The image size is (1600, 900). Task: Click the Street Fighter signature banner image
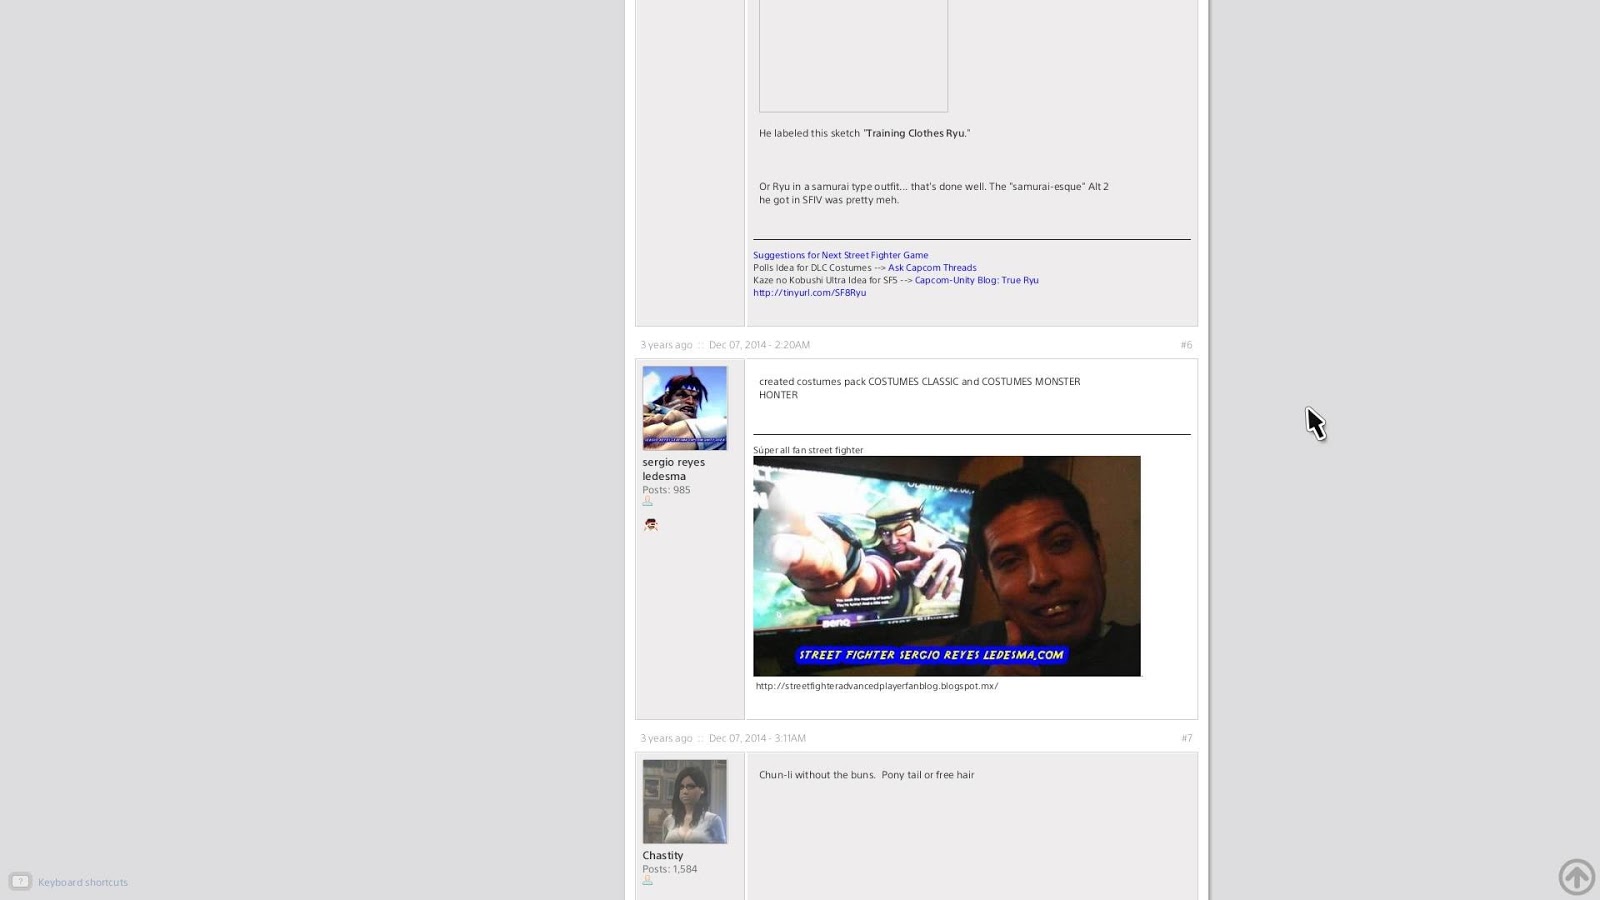pos(947,566)
